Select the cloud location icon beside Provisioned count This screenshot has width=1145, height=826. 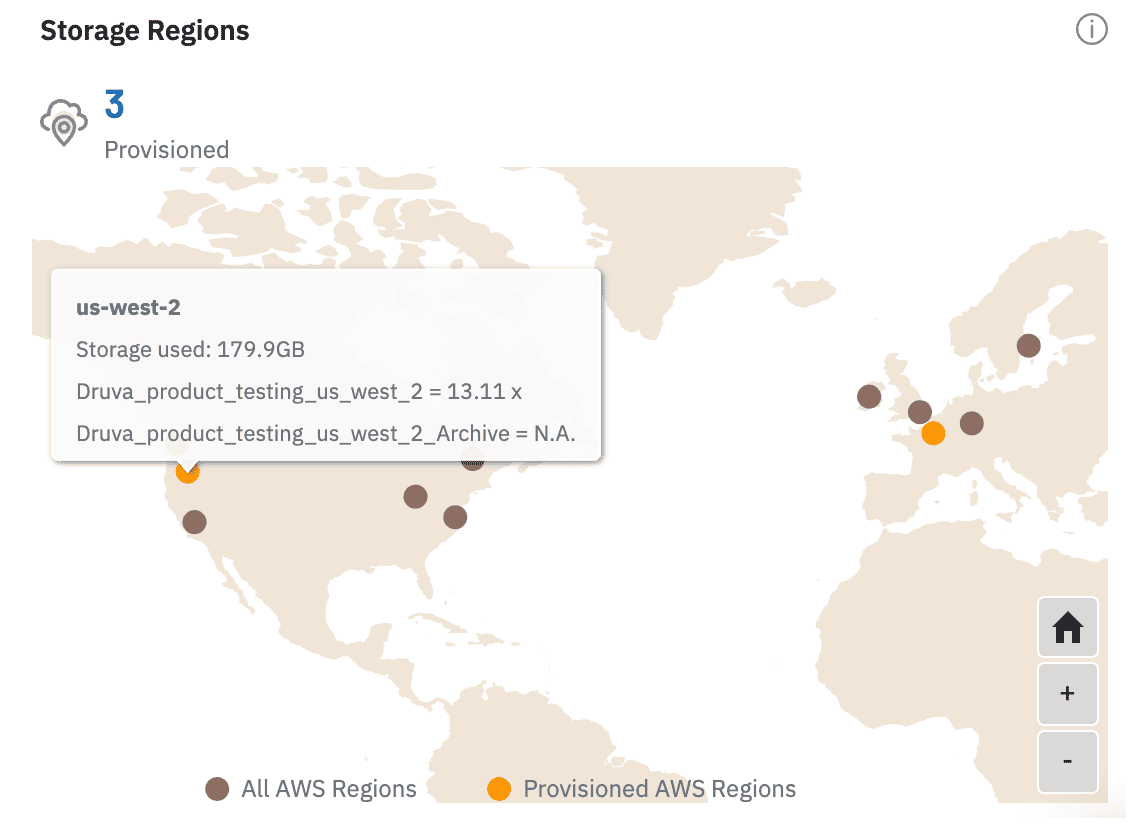tap(63, 122)
